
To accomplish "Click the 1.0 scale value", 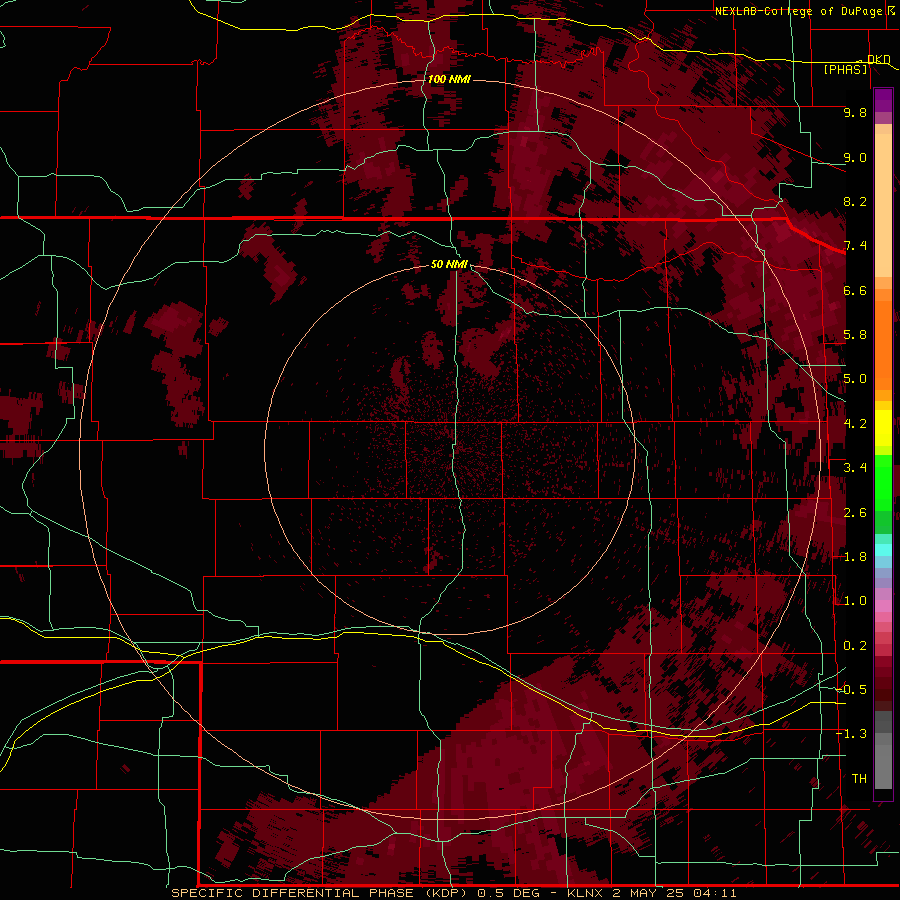I will (855, 601).
